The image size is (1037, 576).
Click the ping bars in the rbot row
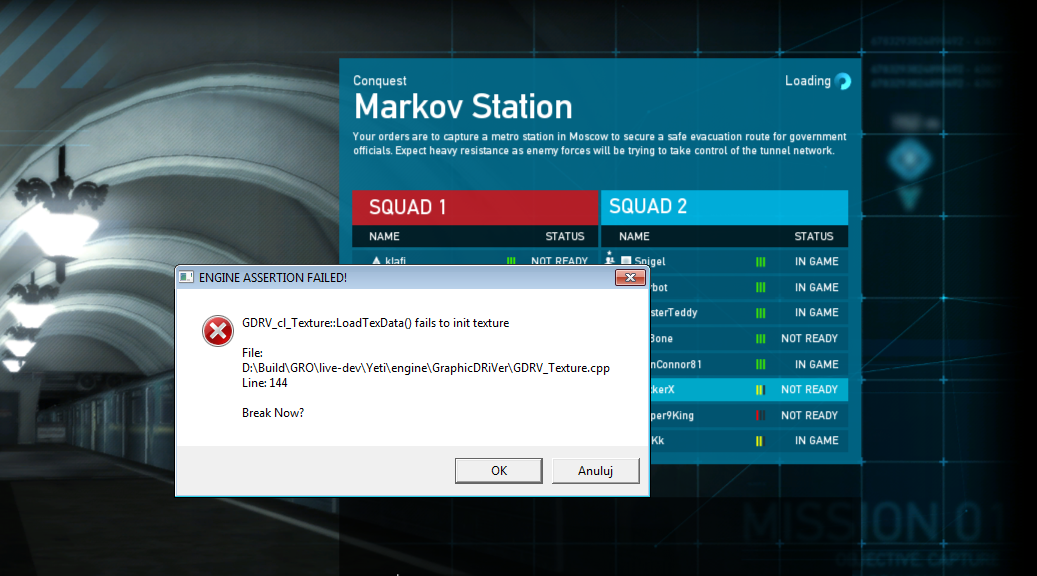click(x=761, y=288)
